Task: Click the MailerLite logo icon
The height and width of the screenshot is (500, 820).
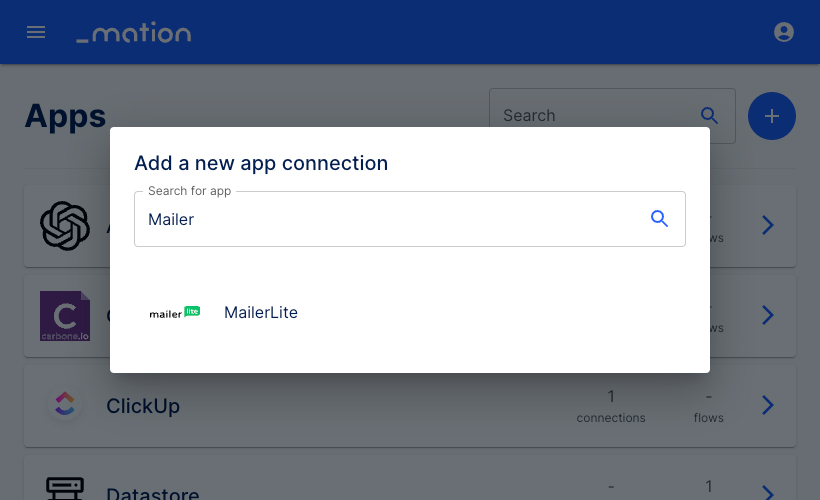Action: click(175, 312)
